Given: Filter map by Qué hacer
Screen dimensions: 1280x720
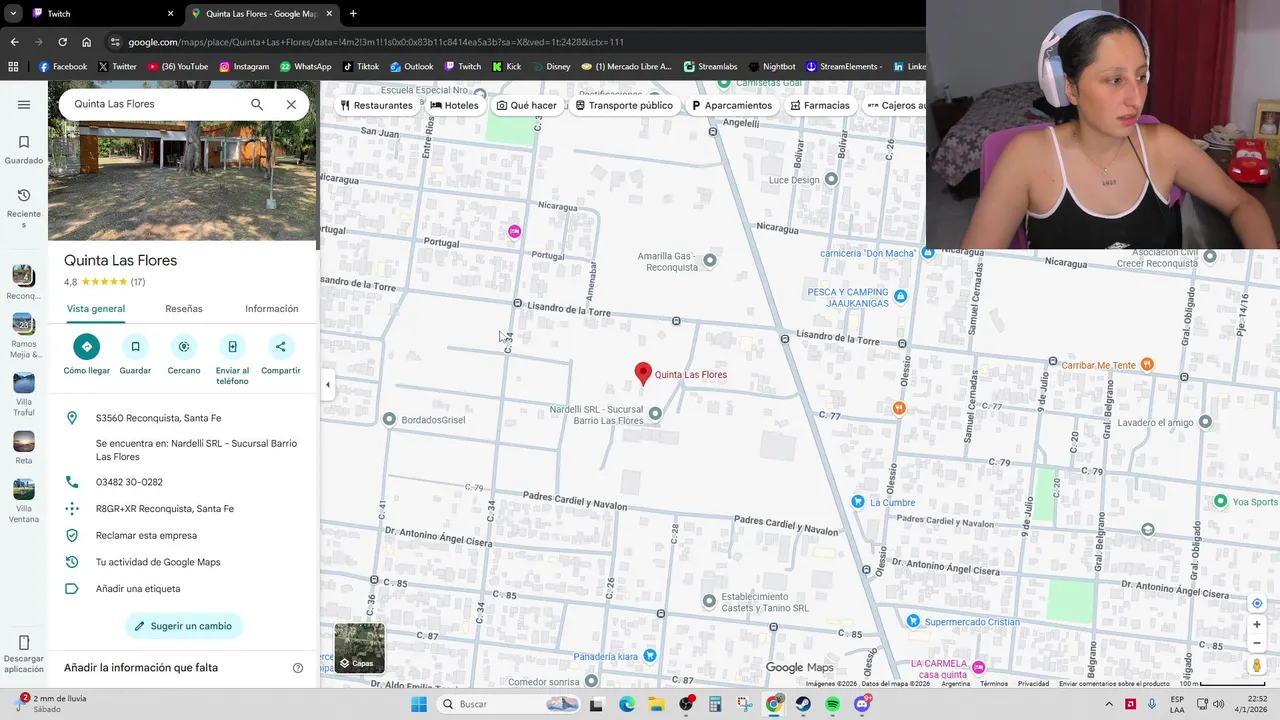Looking at the screenshot, I should click(527, 105).
